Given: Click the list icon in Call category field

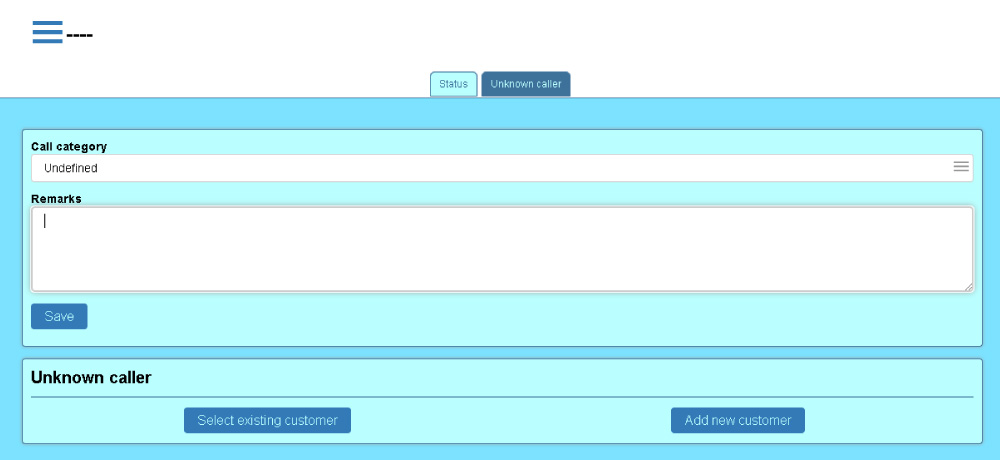Looking at the screenshot, I should coord(961,167).
